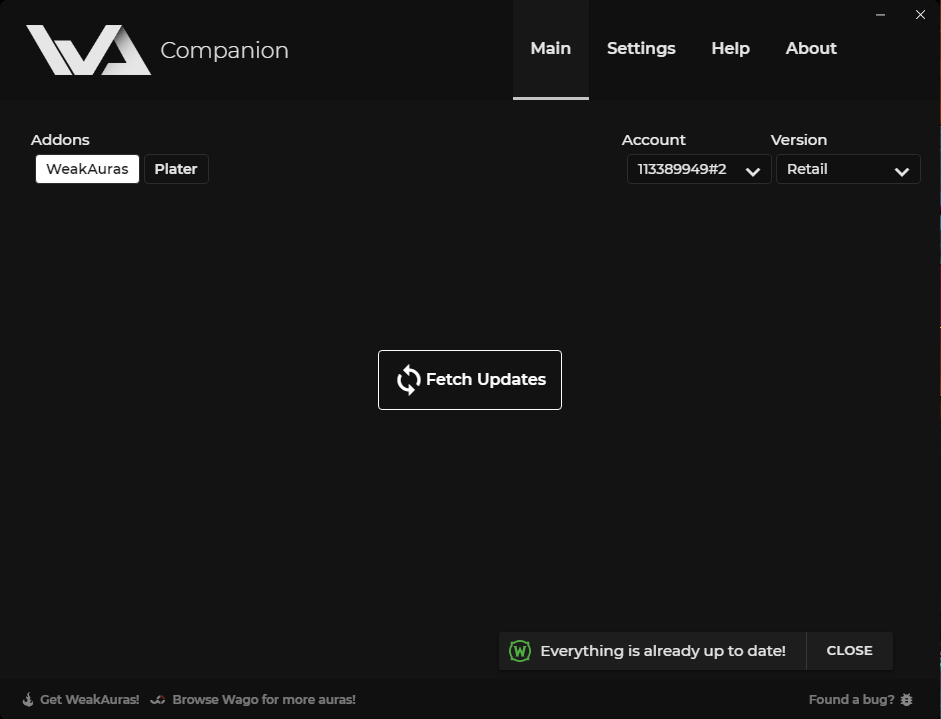Select the WeakAuras addon toggle
This screenshot has width=941, height=719.
[87, 168]
